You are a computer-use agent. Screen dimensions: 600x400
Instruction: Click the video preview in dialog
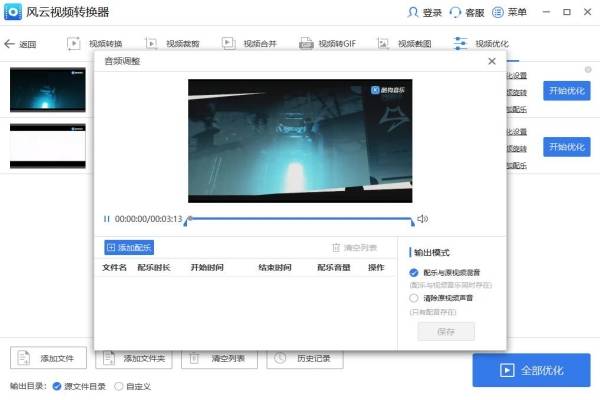coord(300,141)
